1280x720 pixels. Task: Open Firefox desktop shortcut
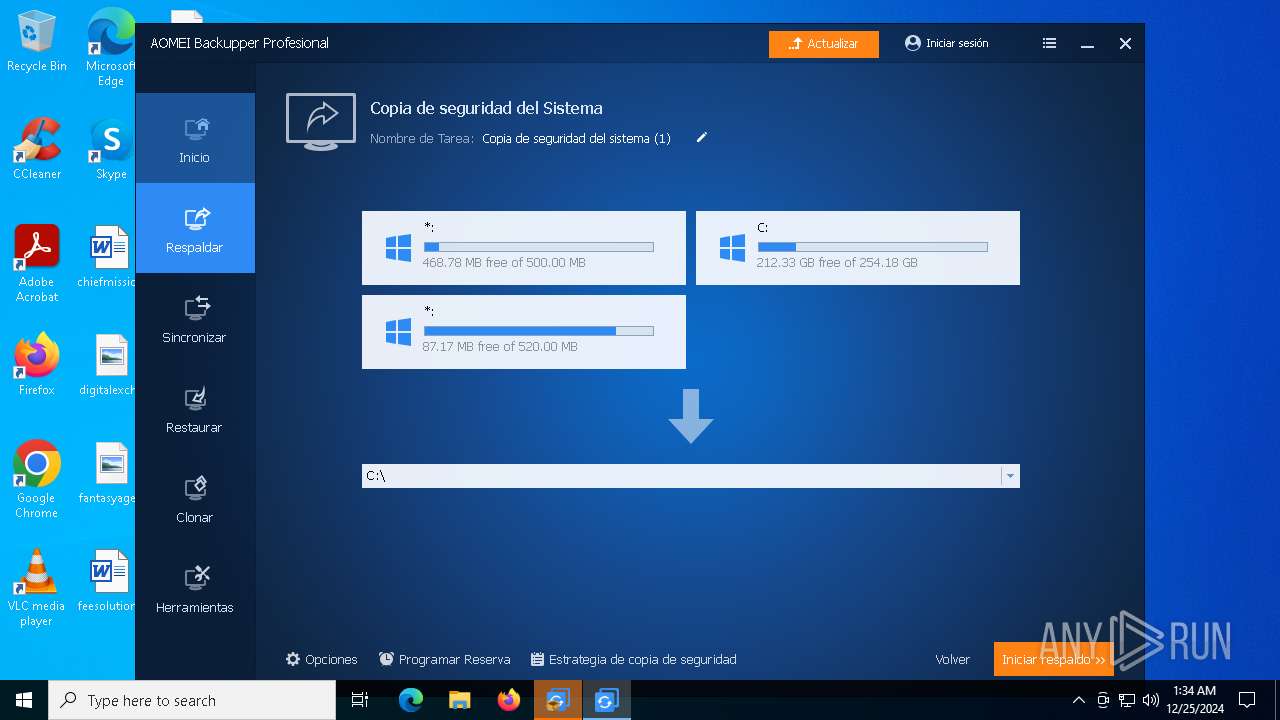point(37,364)
